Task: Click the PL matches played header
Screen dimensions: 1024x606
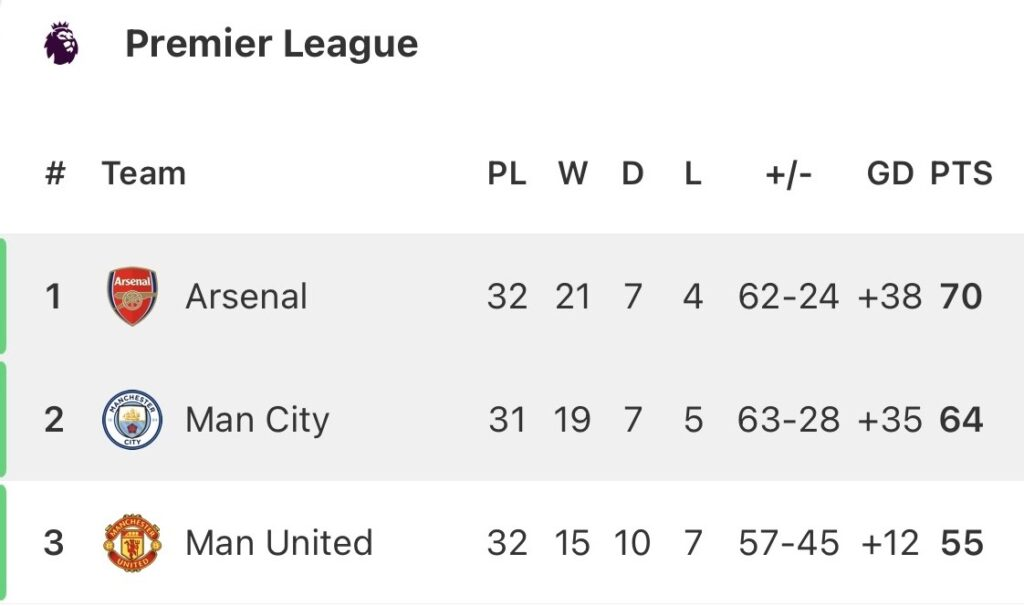Action: (507, 174)
